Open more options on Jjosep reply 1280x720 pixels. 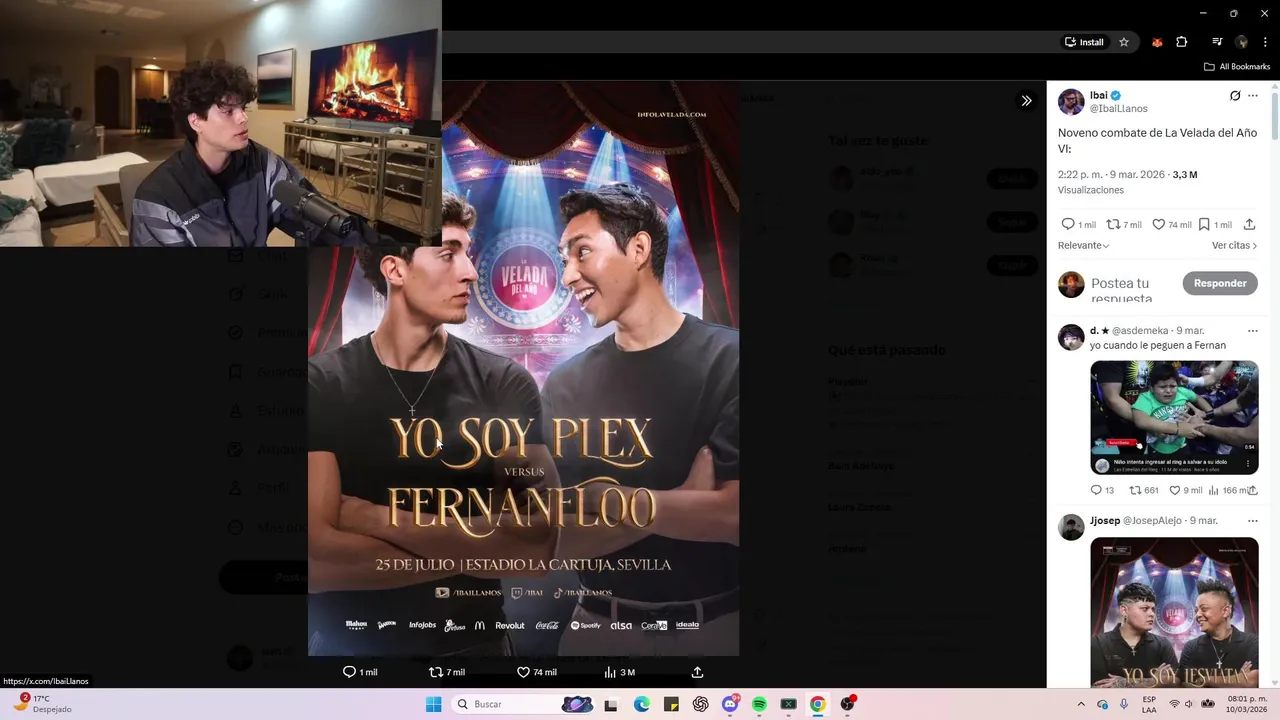click(1253, 521)
